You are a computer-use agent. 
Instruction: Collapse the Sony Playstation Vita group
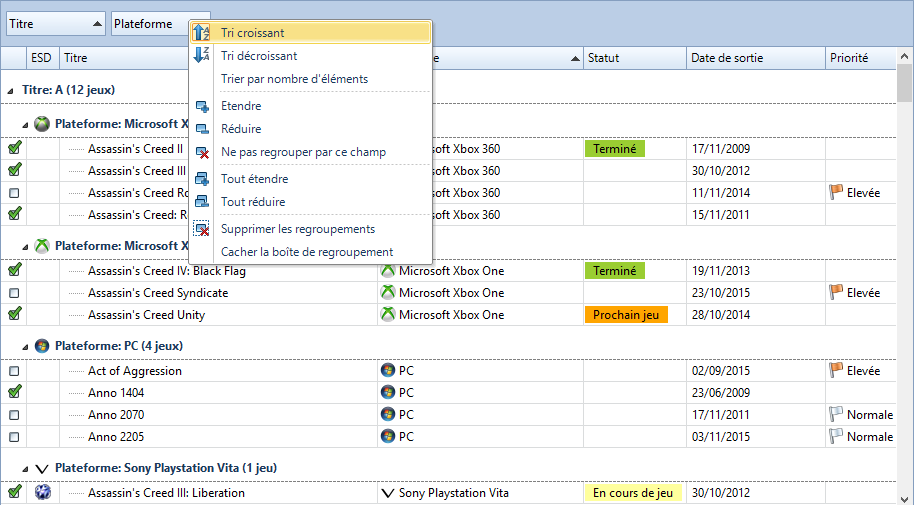(x=25, y=469)
